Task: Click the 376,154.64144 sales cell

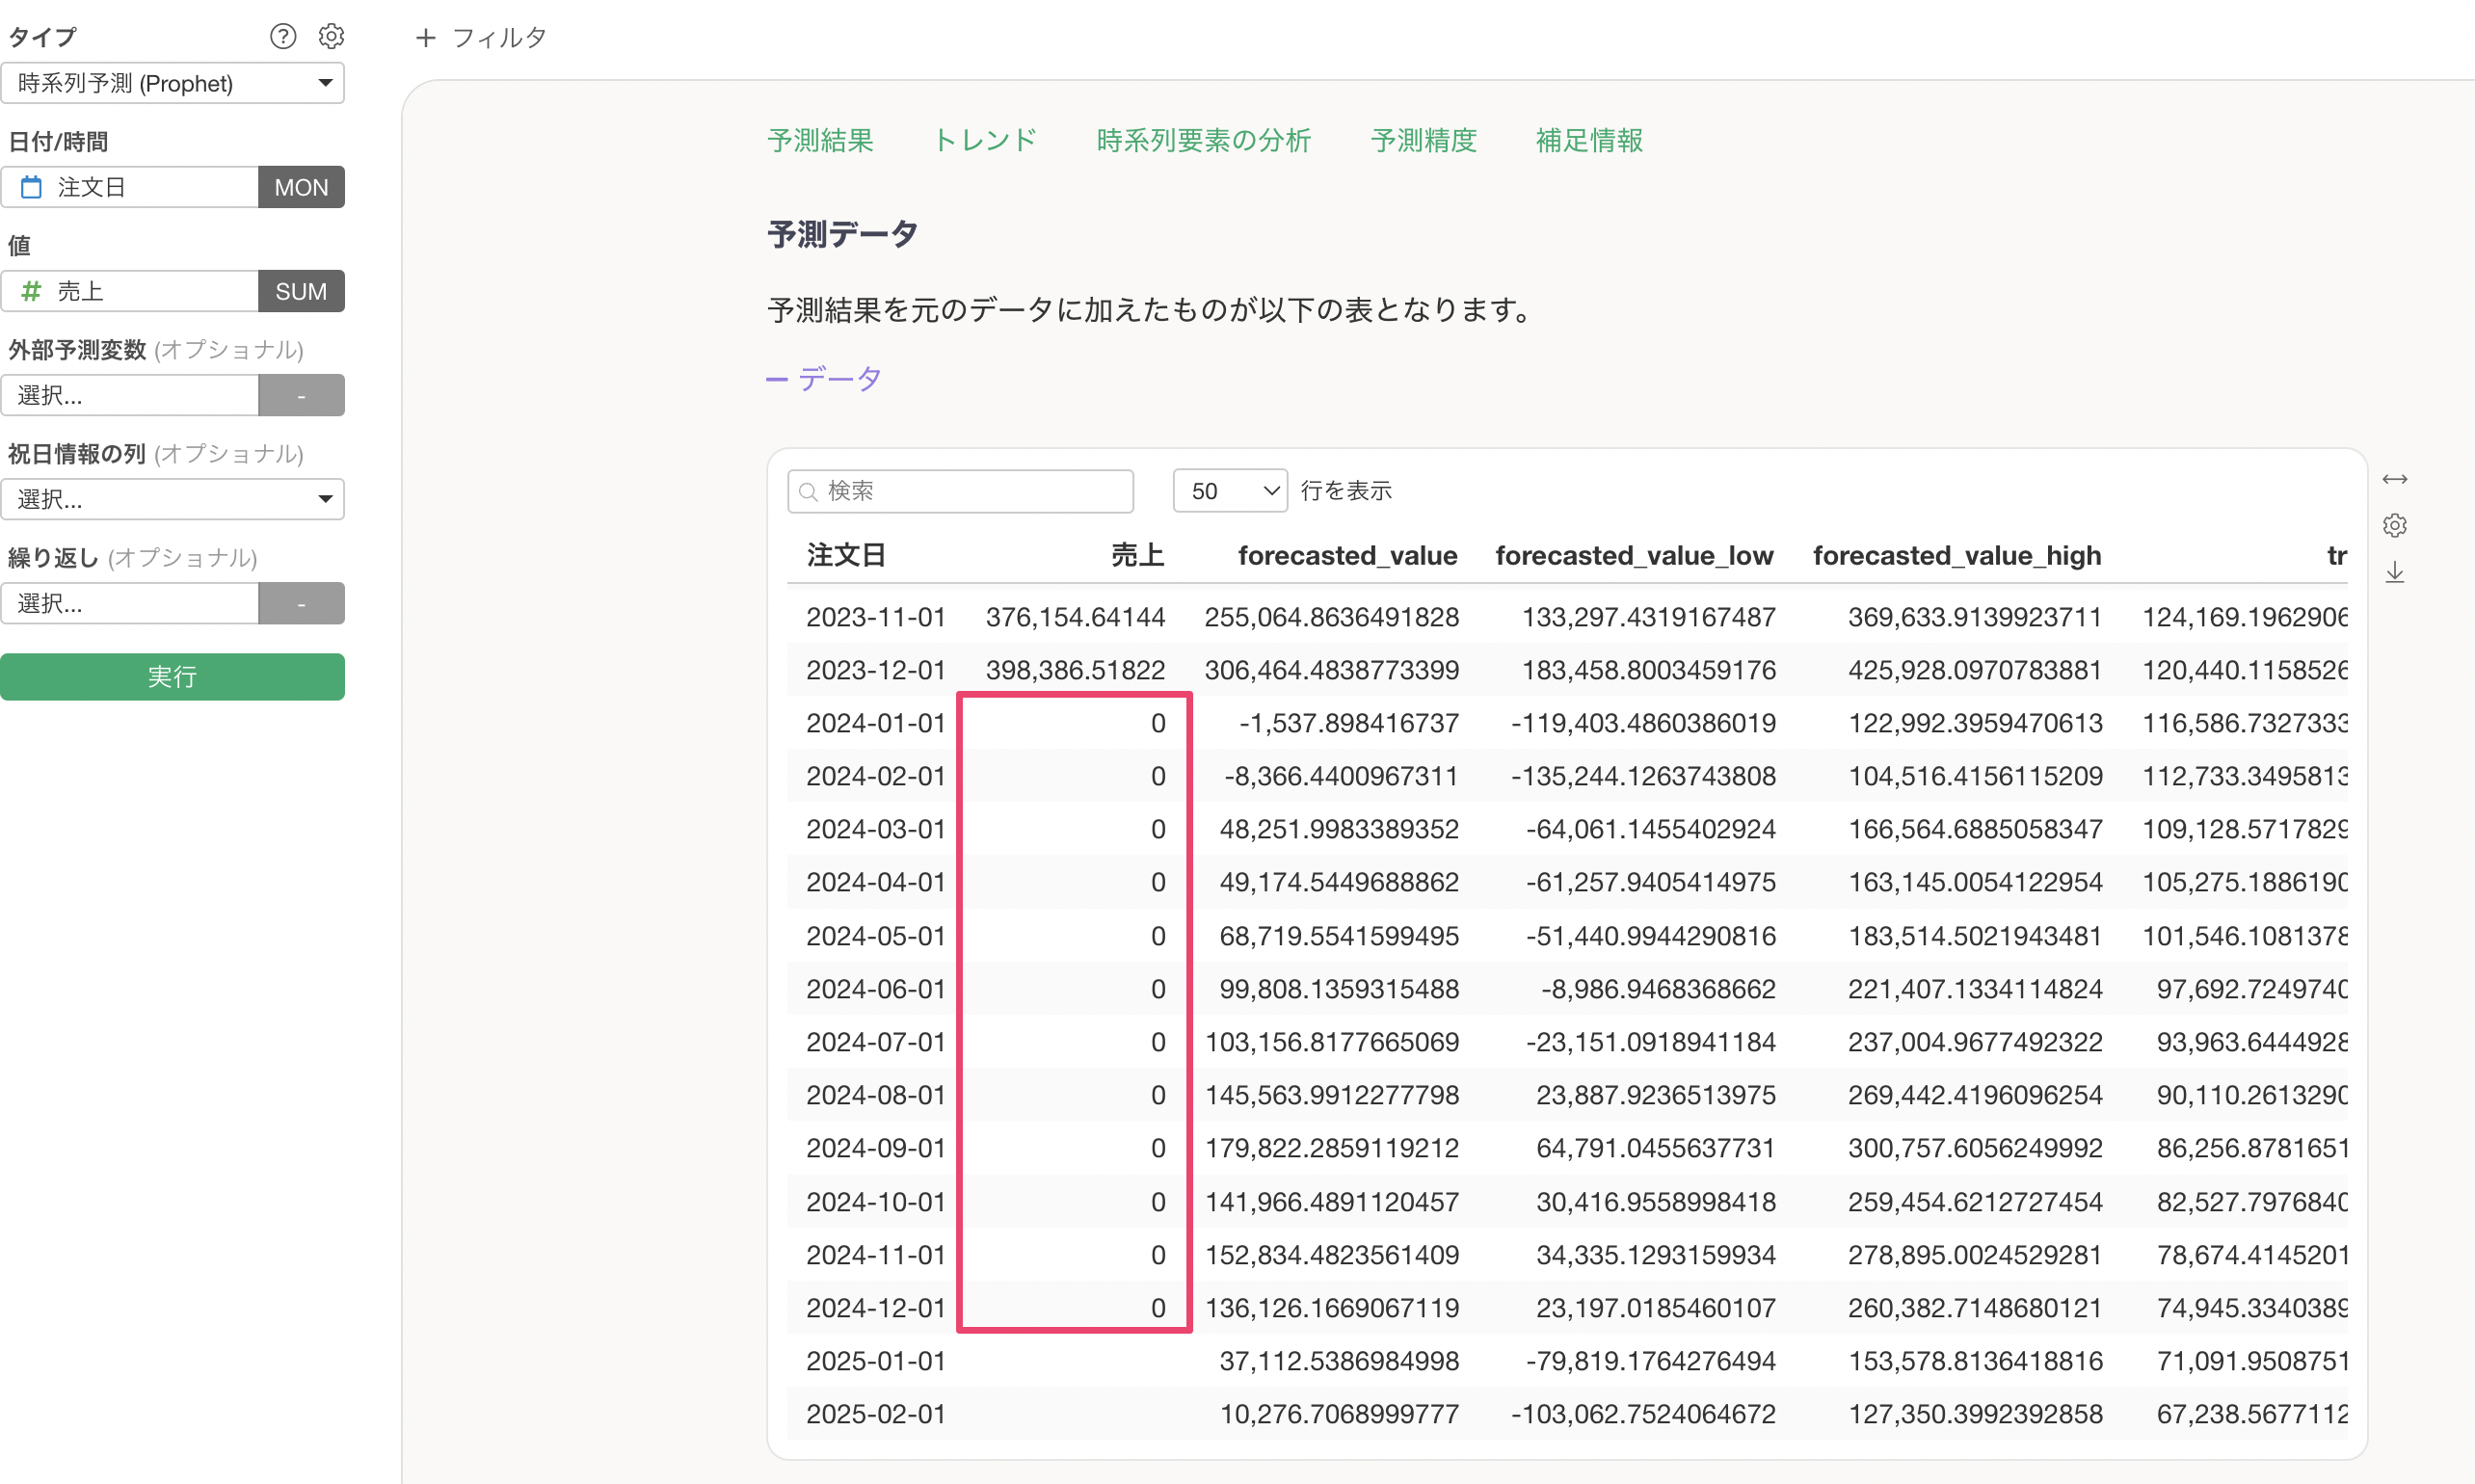Action: (x=1075, y=617)
